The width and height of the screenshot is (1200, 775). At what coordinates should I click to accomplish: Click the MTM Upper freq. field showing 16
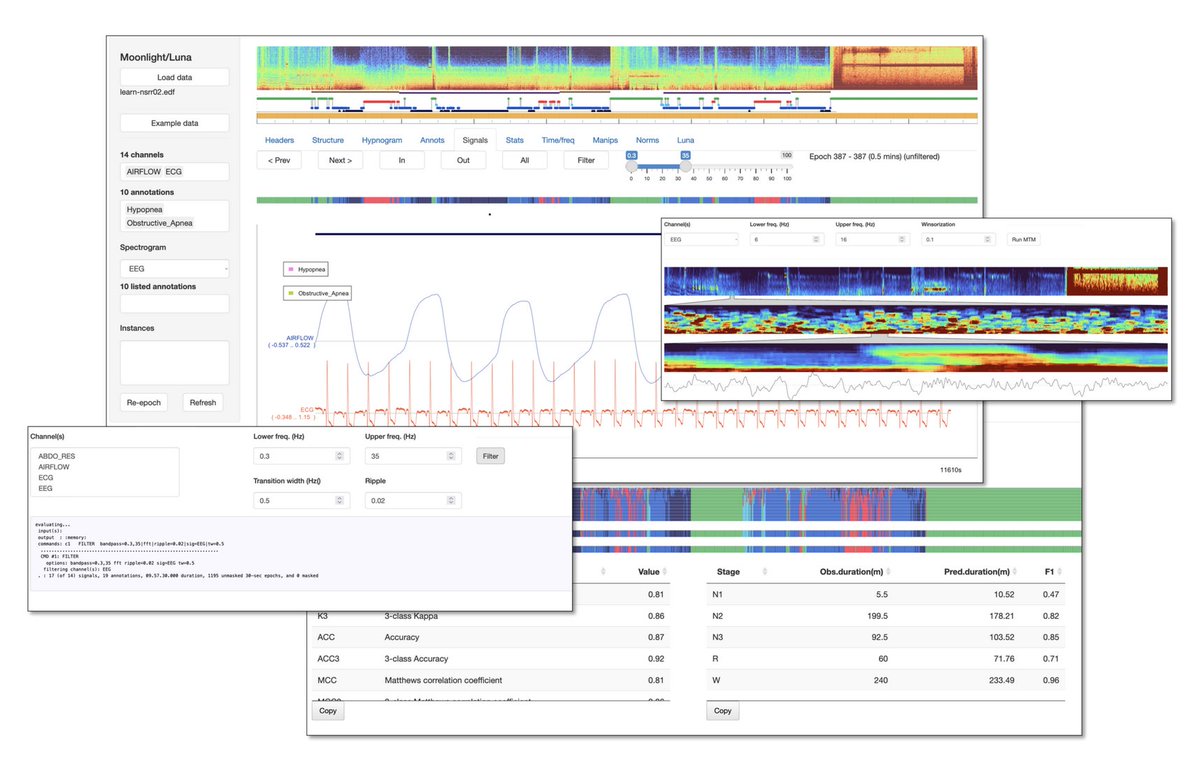click(x=873, y=240)
